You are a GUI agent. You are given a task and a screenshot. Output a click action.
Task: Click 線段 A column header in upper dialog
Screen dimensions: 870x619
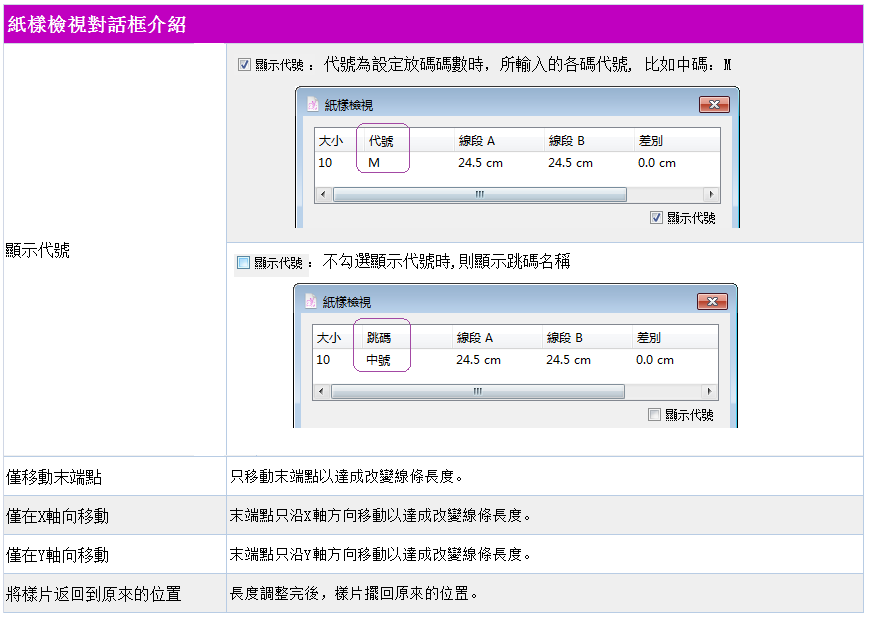click(477, 141)
